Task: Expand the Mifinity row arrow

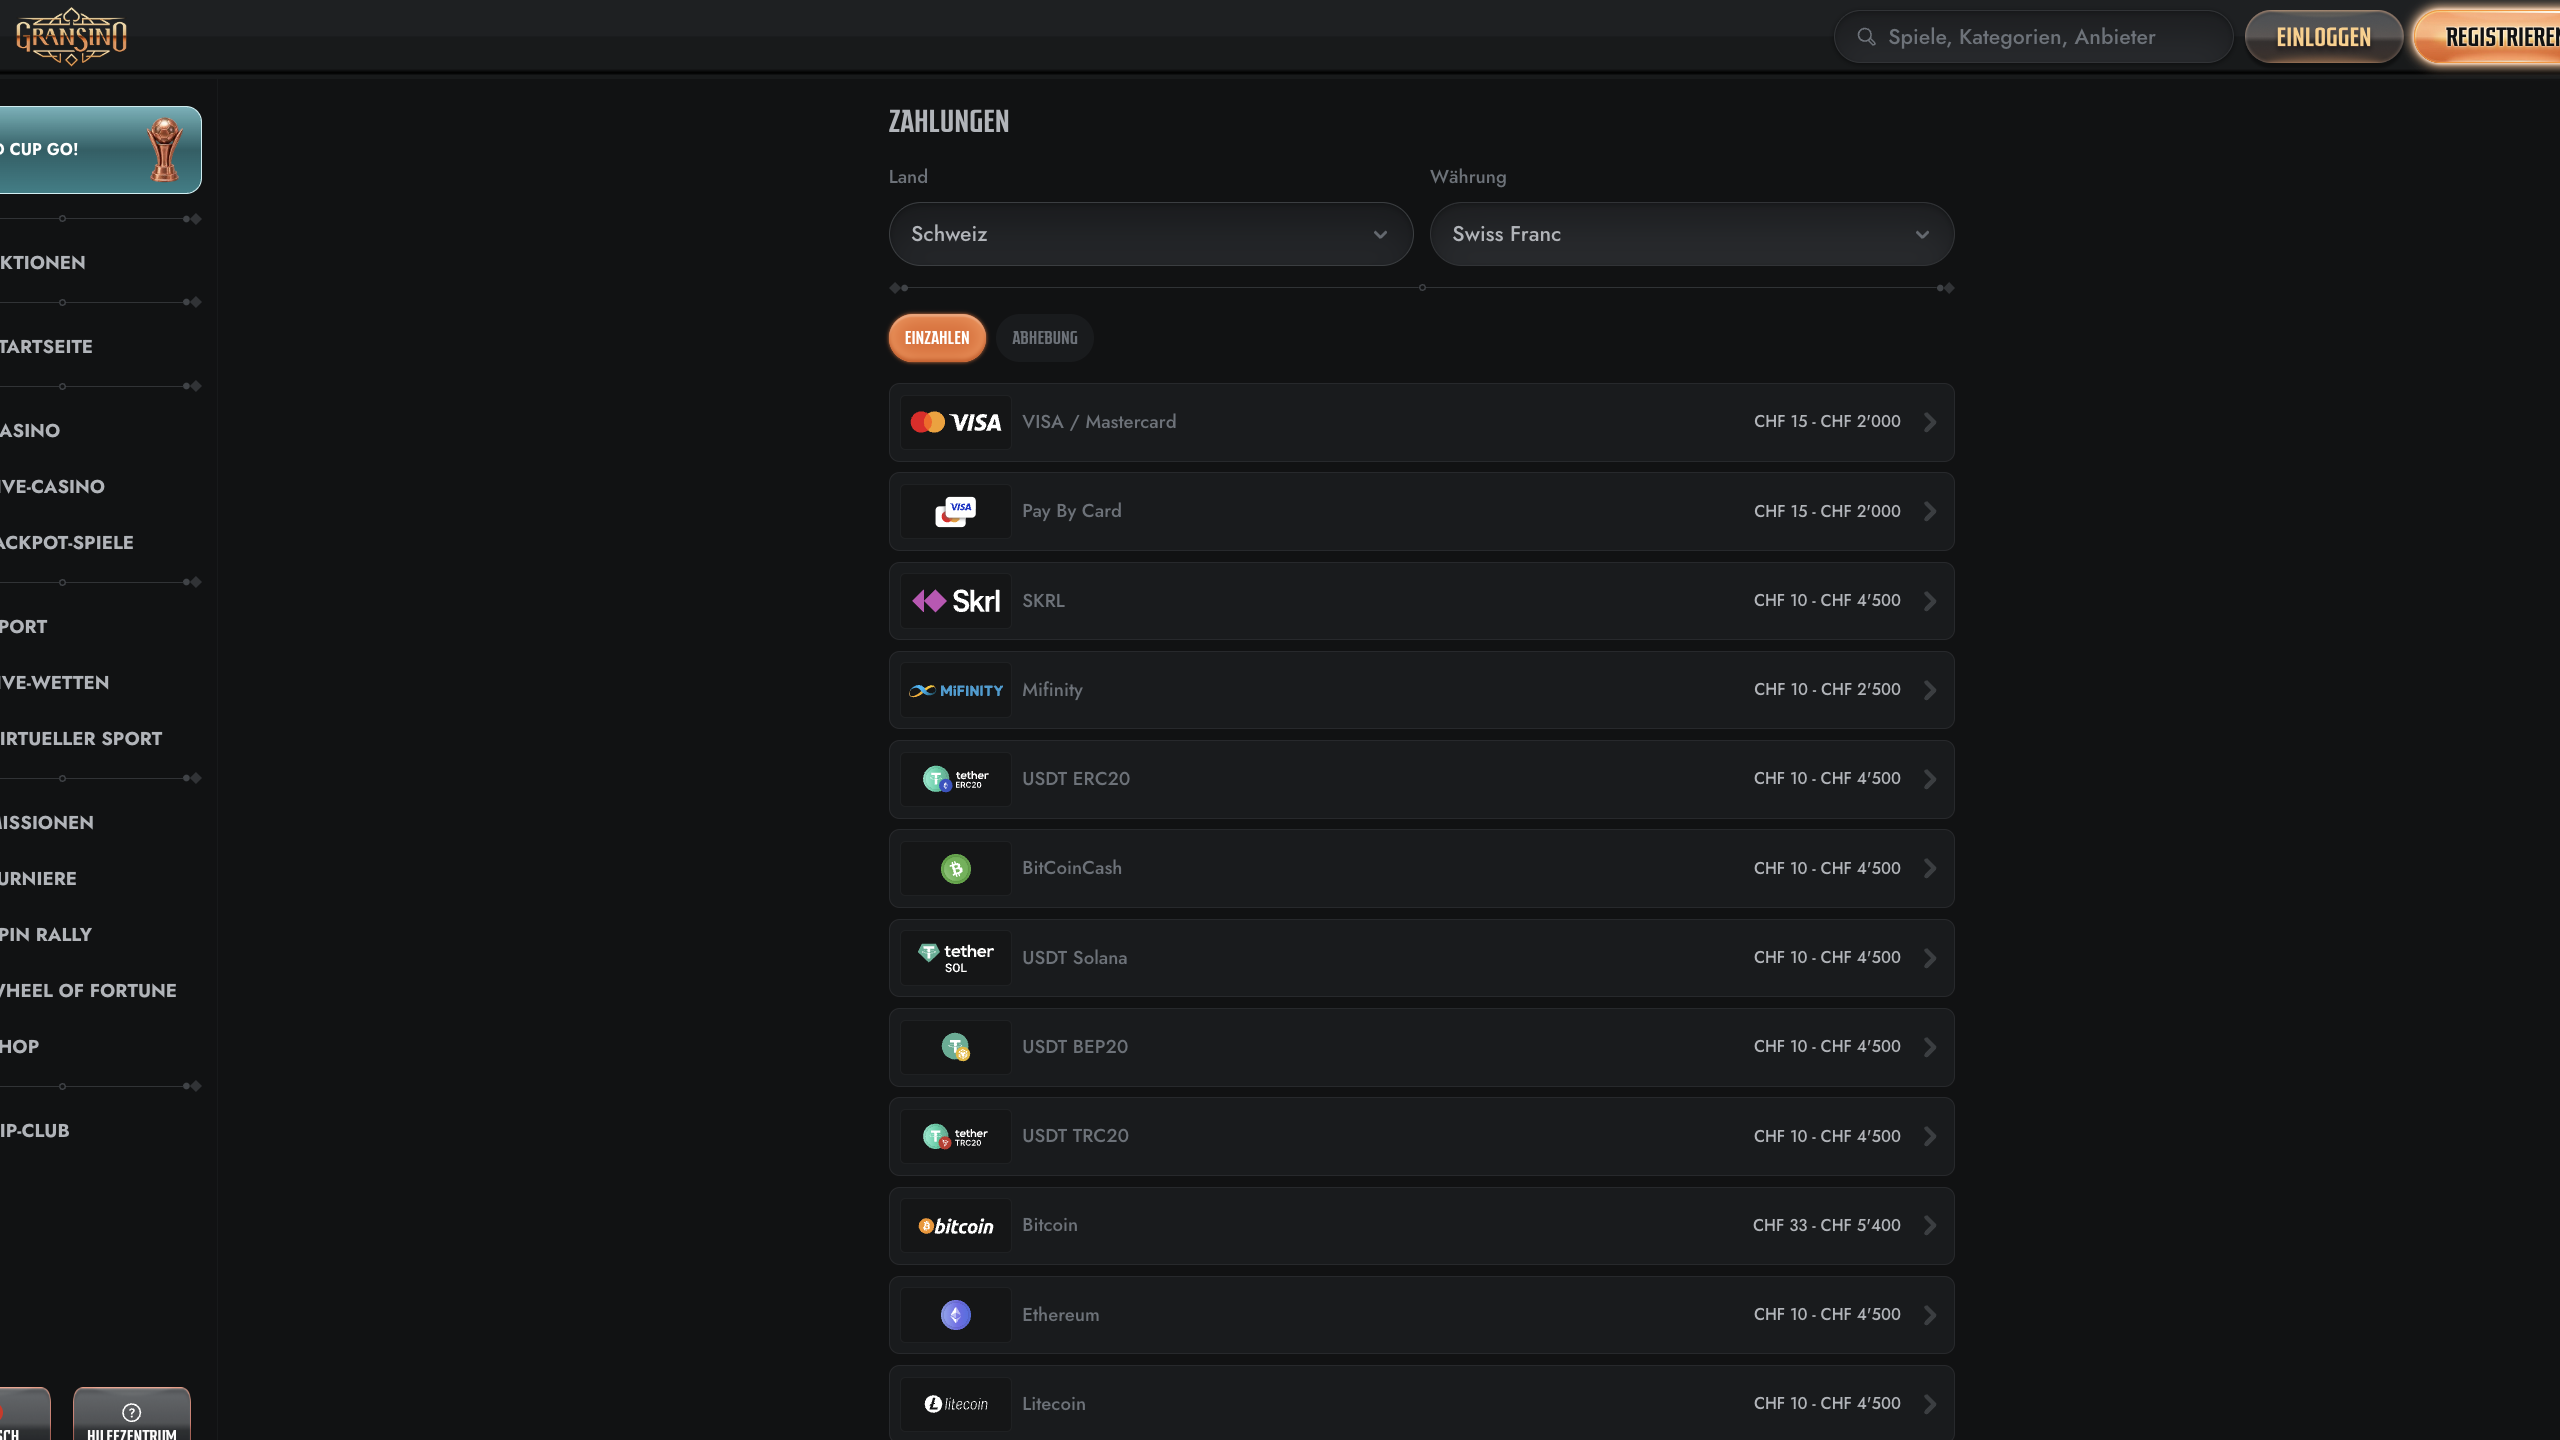Action: click(x=1930, y=690)
